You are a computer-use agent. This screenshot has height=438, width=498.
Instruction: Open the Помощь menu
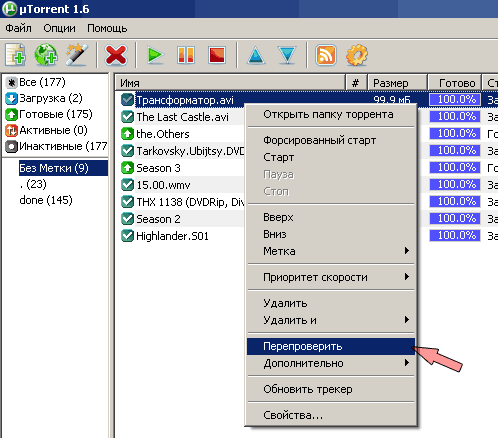point(107,28)
